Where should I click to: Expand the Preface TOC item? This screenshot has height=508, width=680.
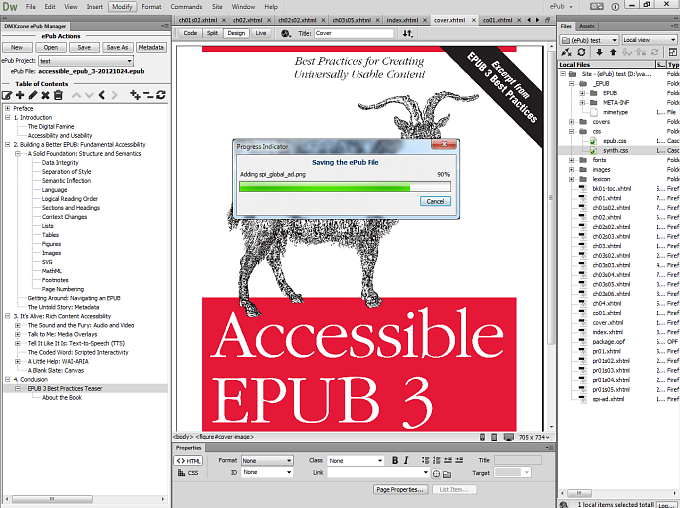point(7,108)
